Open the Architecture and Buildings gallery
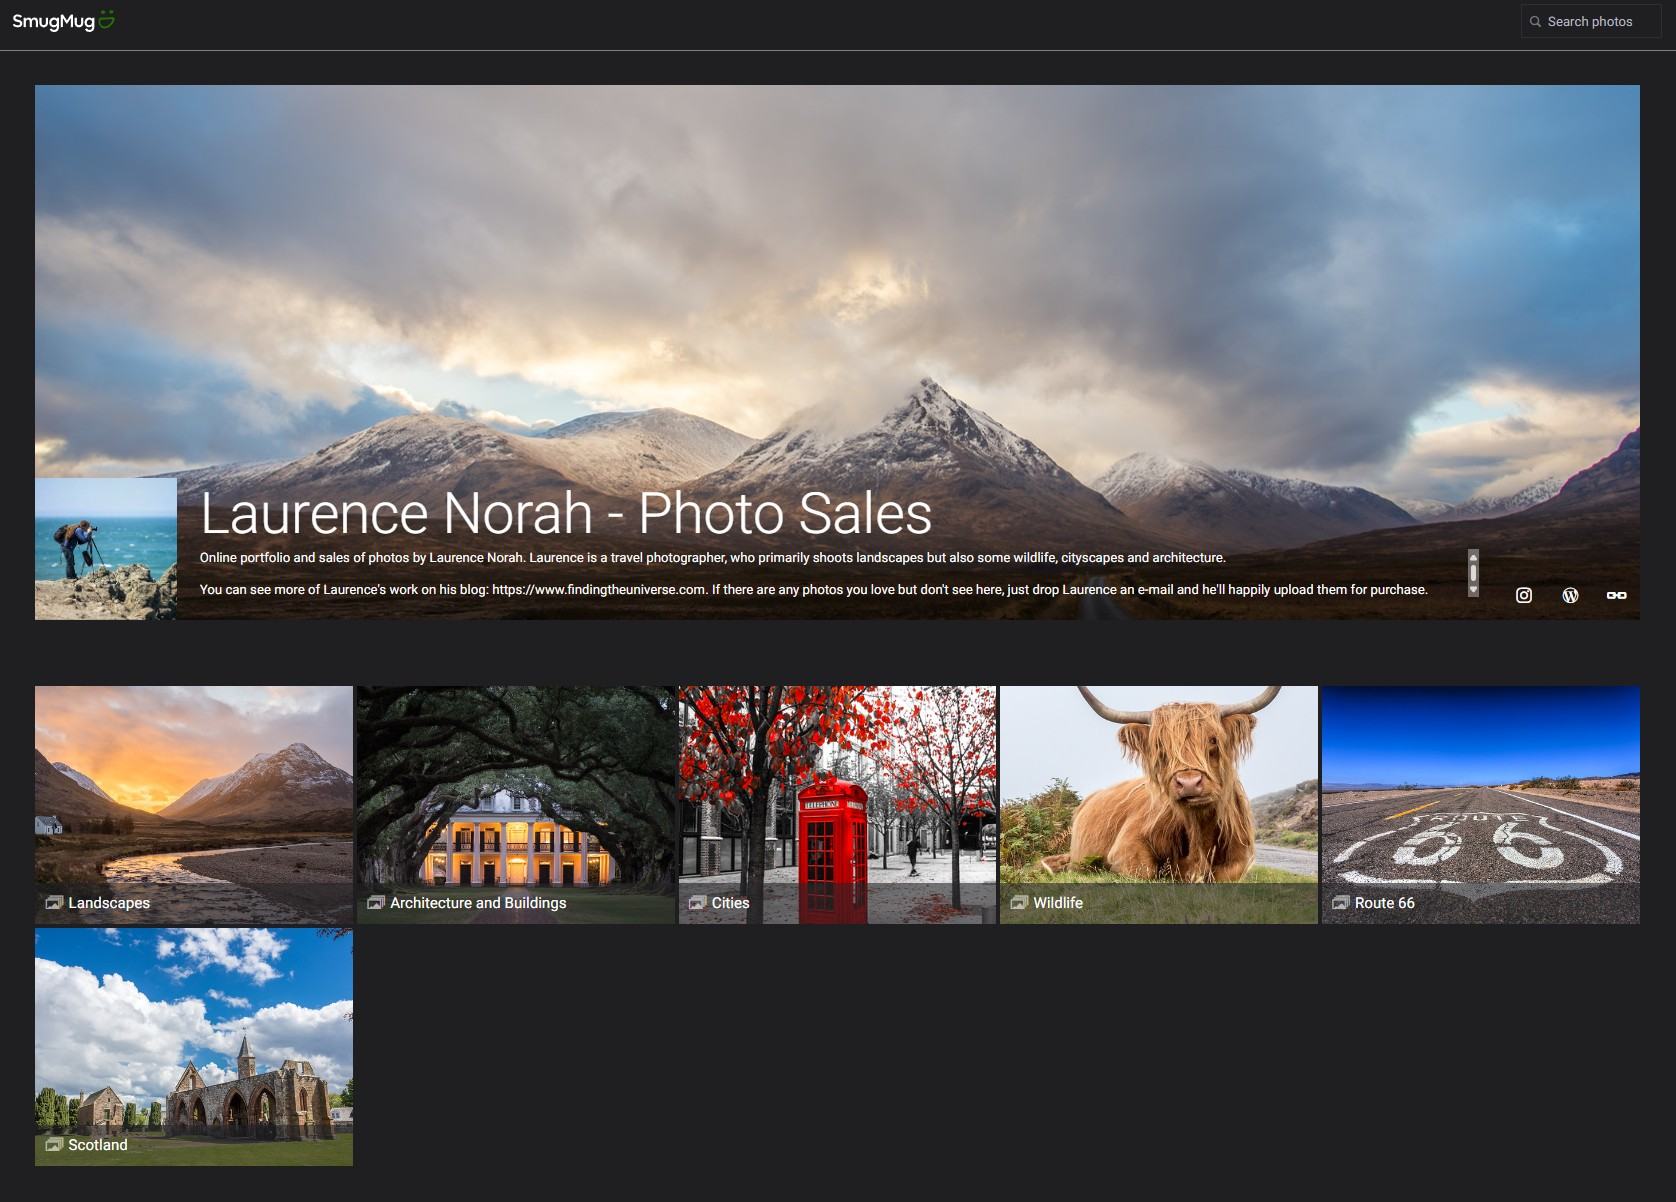The width and height of the screenshot is (1676, 1202). click(x=515, y=790)
